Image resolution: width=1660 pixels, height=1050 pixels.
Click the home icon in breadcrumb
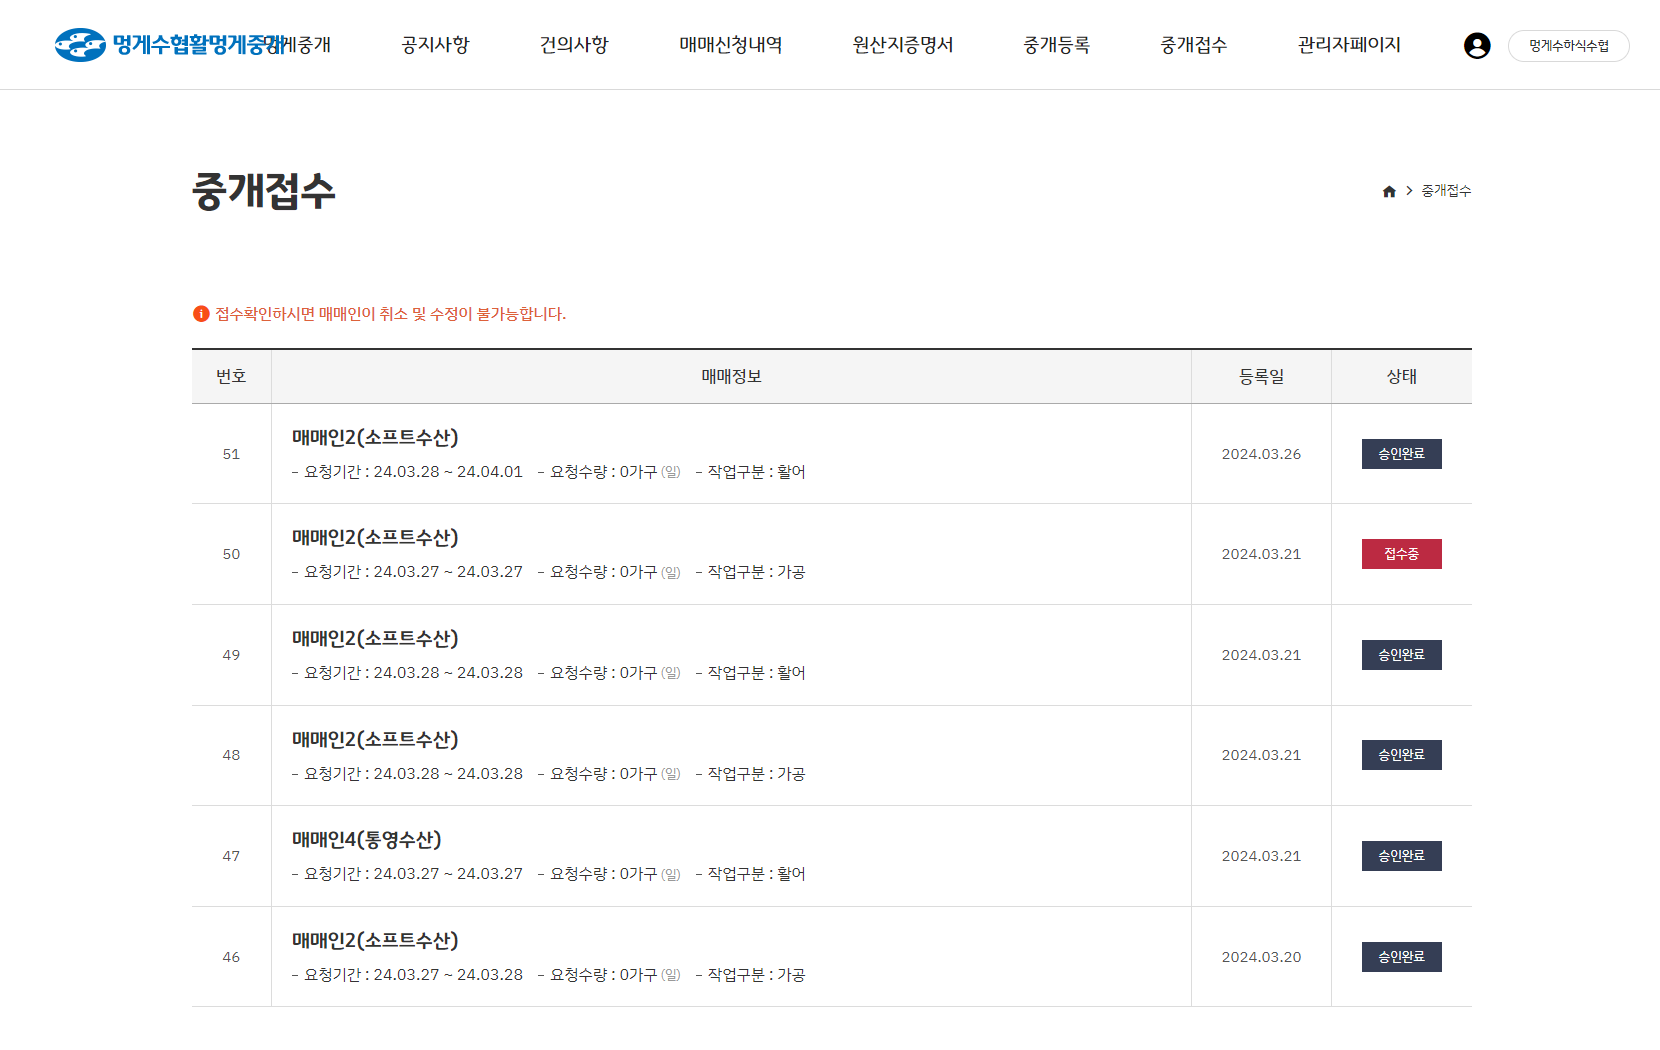click(1389, 191)
